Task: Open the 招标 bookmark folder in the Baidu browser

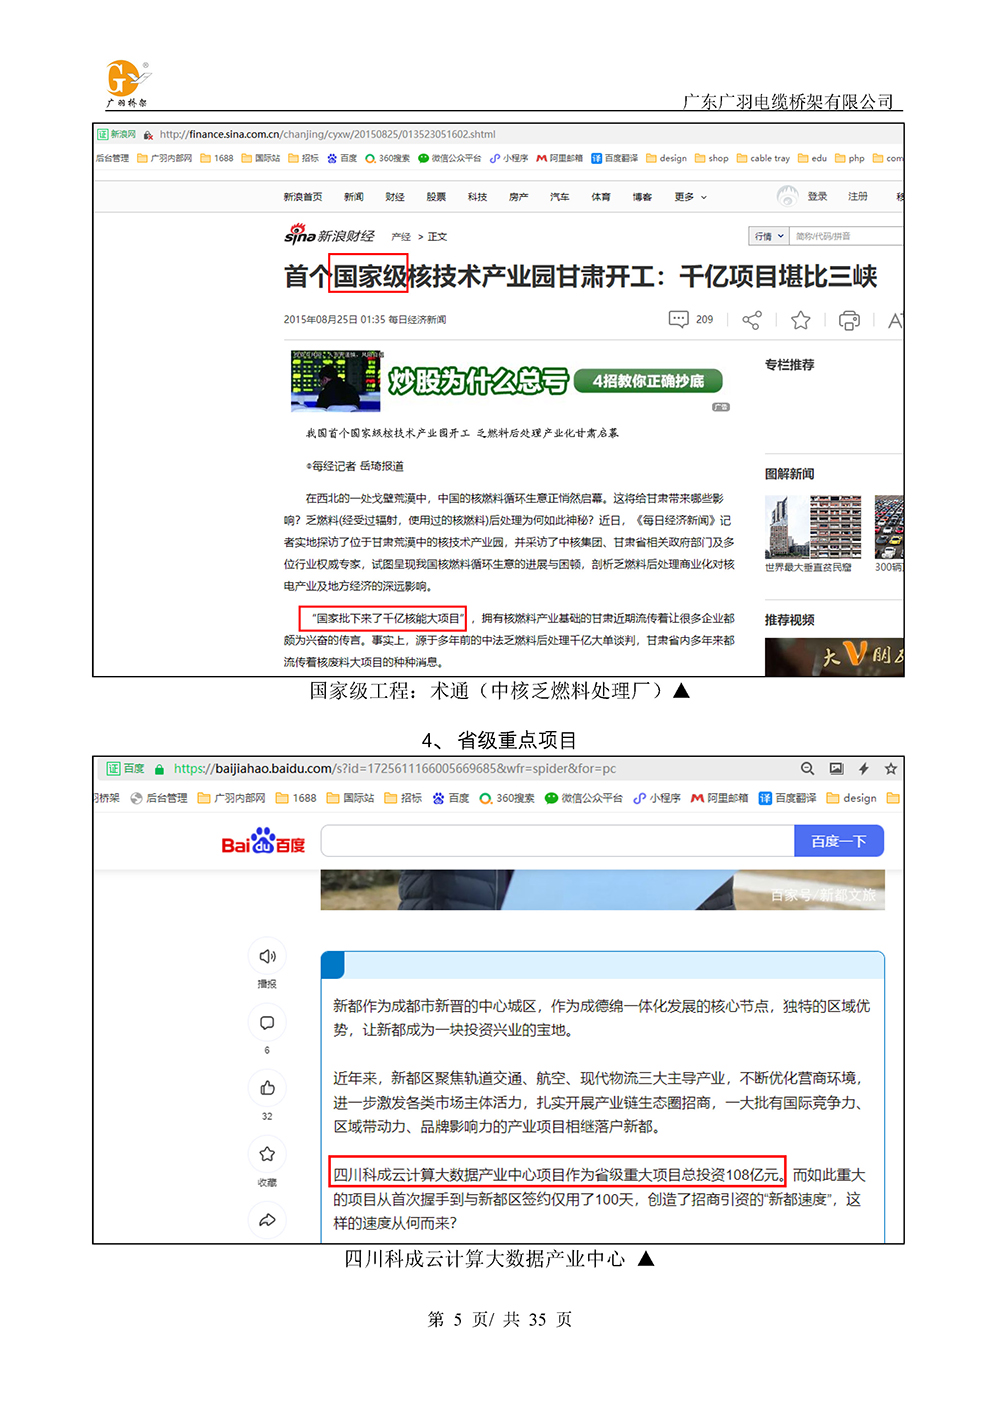Action: (404, 798)
